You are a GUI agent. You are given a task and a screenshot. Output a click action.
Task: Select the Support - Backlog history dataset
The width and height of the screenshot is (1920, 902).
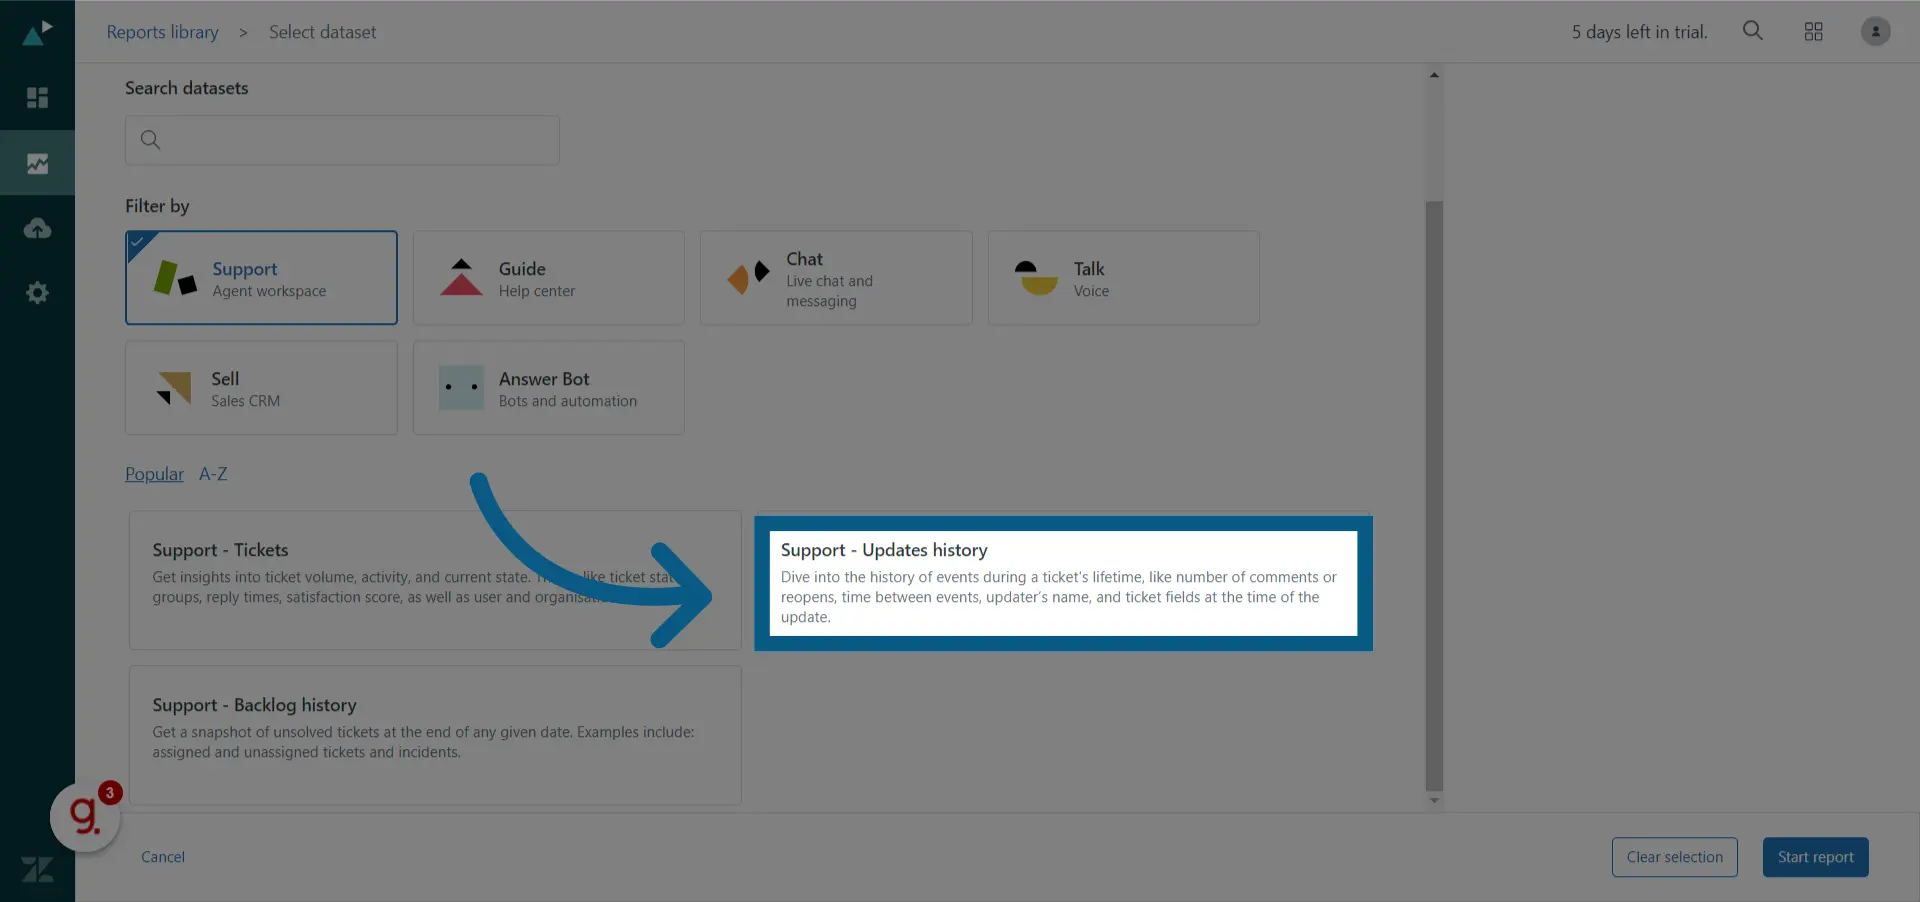click(x=435, y=735)
